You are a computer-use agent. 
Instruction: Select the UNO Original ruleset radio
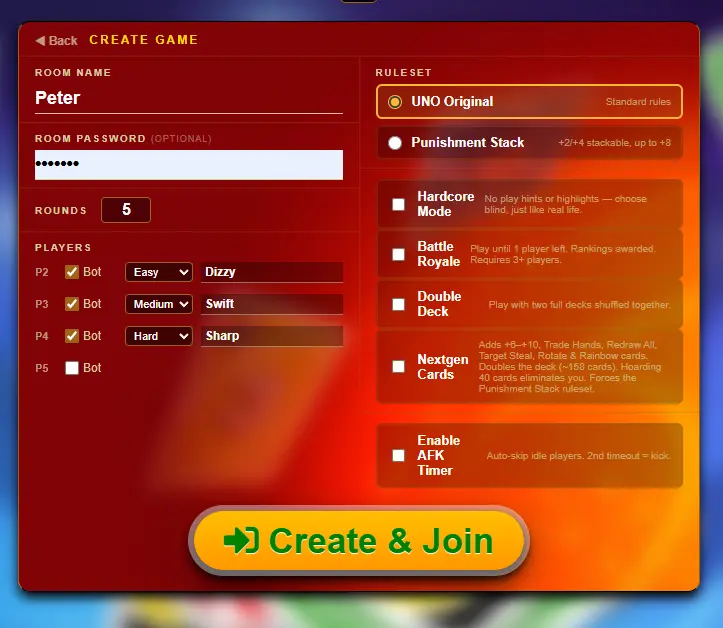click(x=395, y=101)
